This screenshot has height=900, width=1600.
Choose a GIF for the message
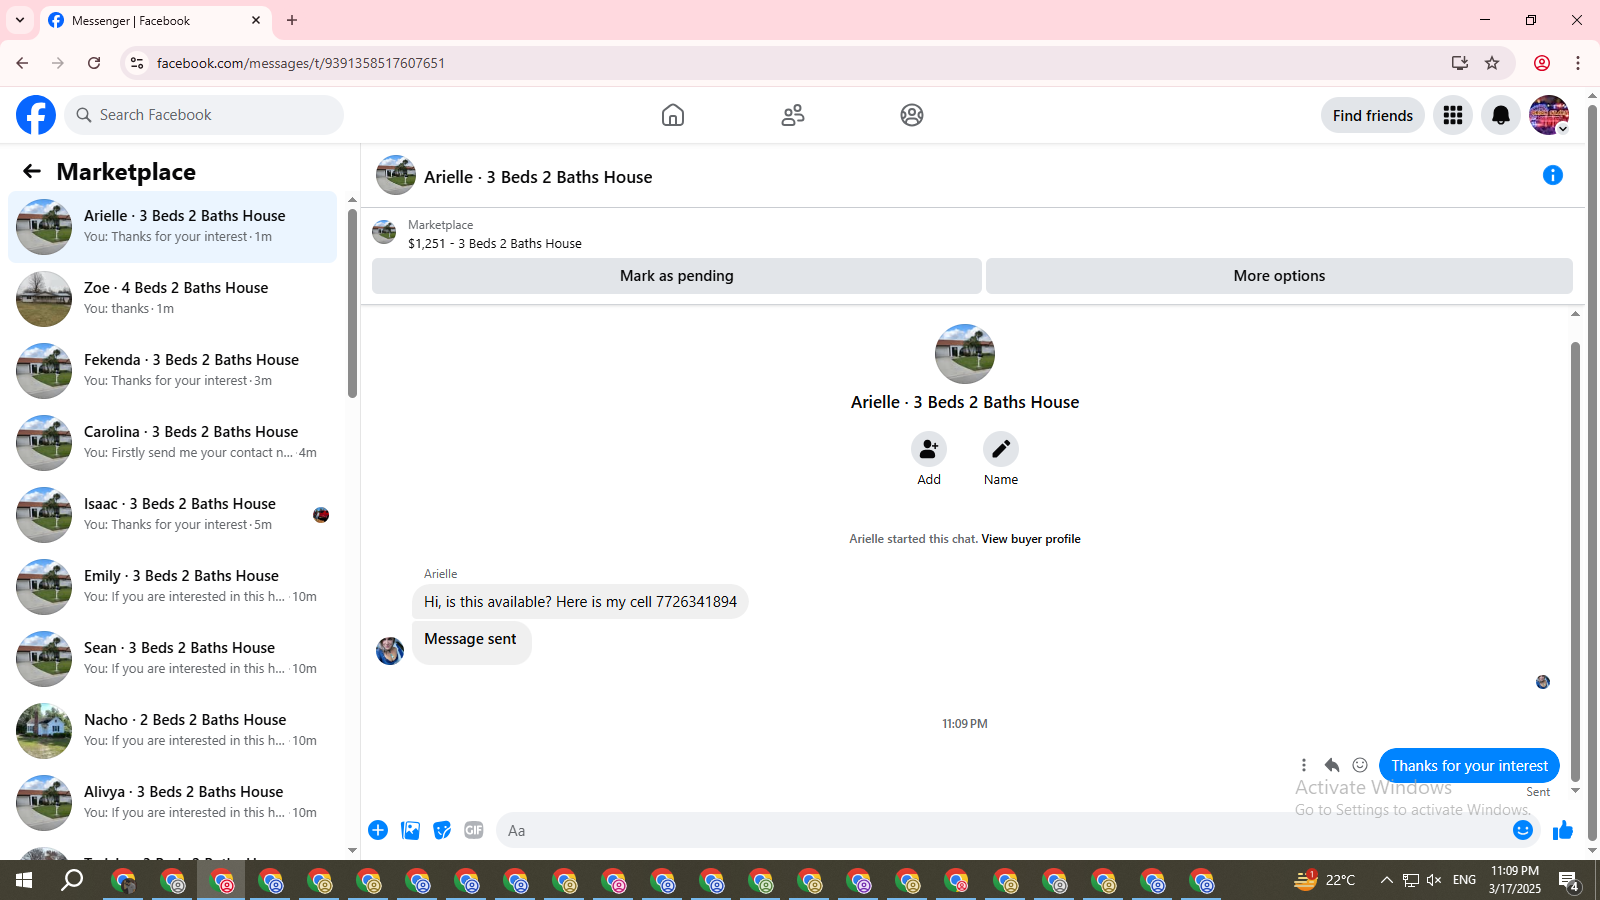tap(474, 830)
